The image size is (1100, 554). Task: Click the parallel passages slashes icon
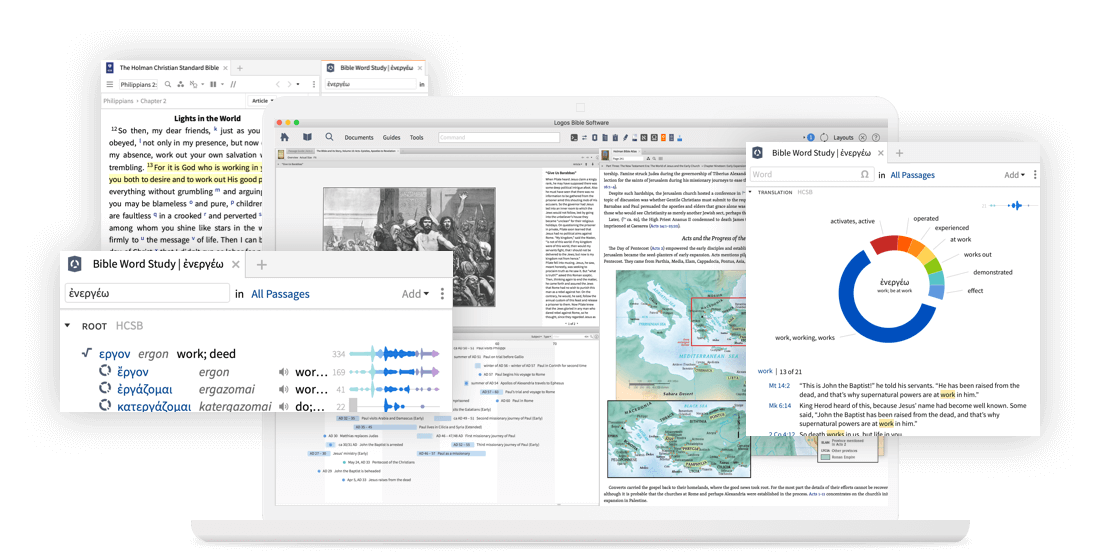pos(234,84)
